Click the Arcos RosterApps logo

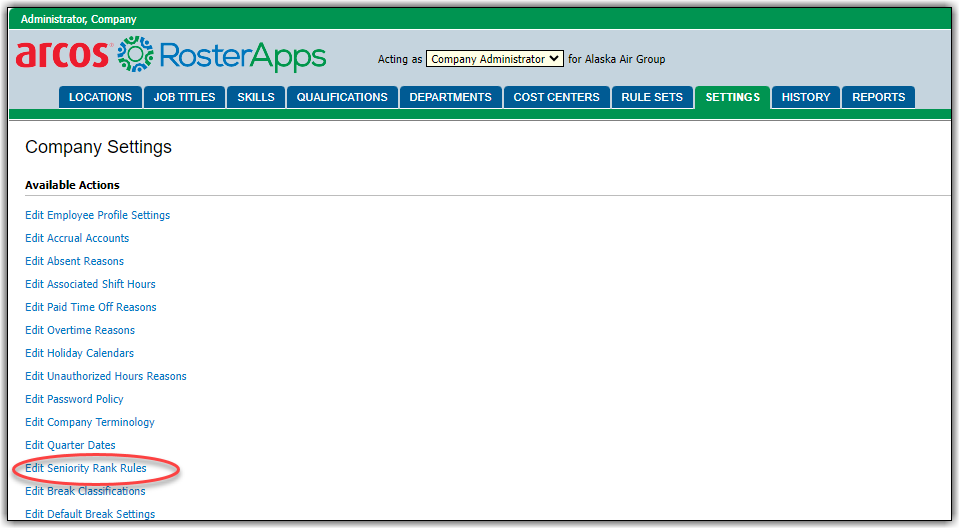170,55
